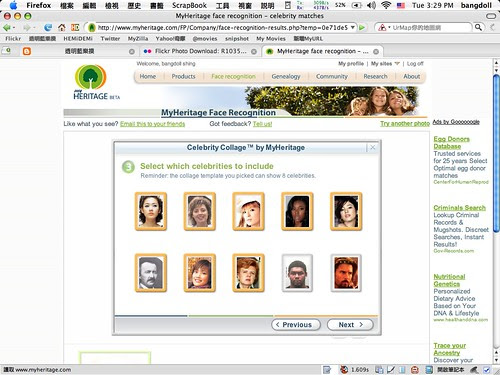Switch to the Flickr Photo Download tab
This screenshot has height=375, width=500.
(x=200, y=51)
